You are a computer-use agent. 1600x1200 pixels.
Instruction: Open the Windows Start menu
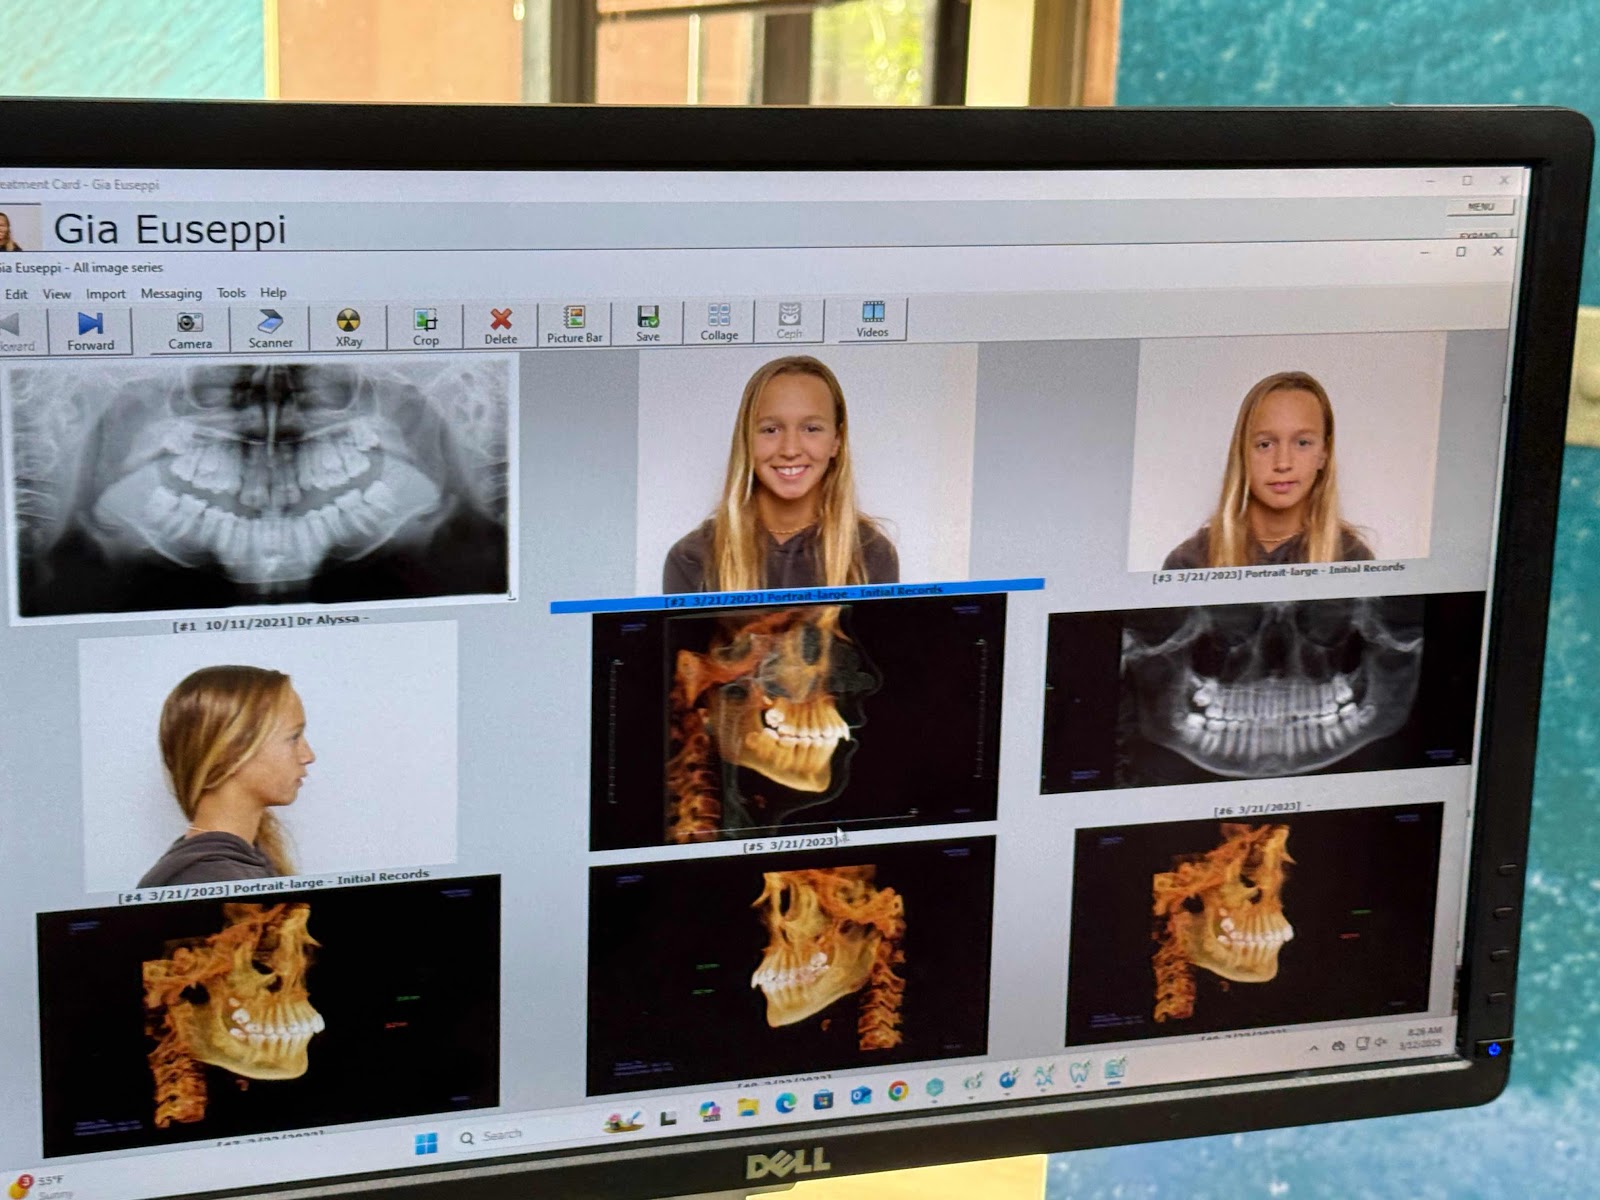coord(426,1143)
